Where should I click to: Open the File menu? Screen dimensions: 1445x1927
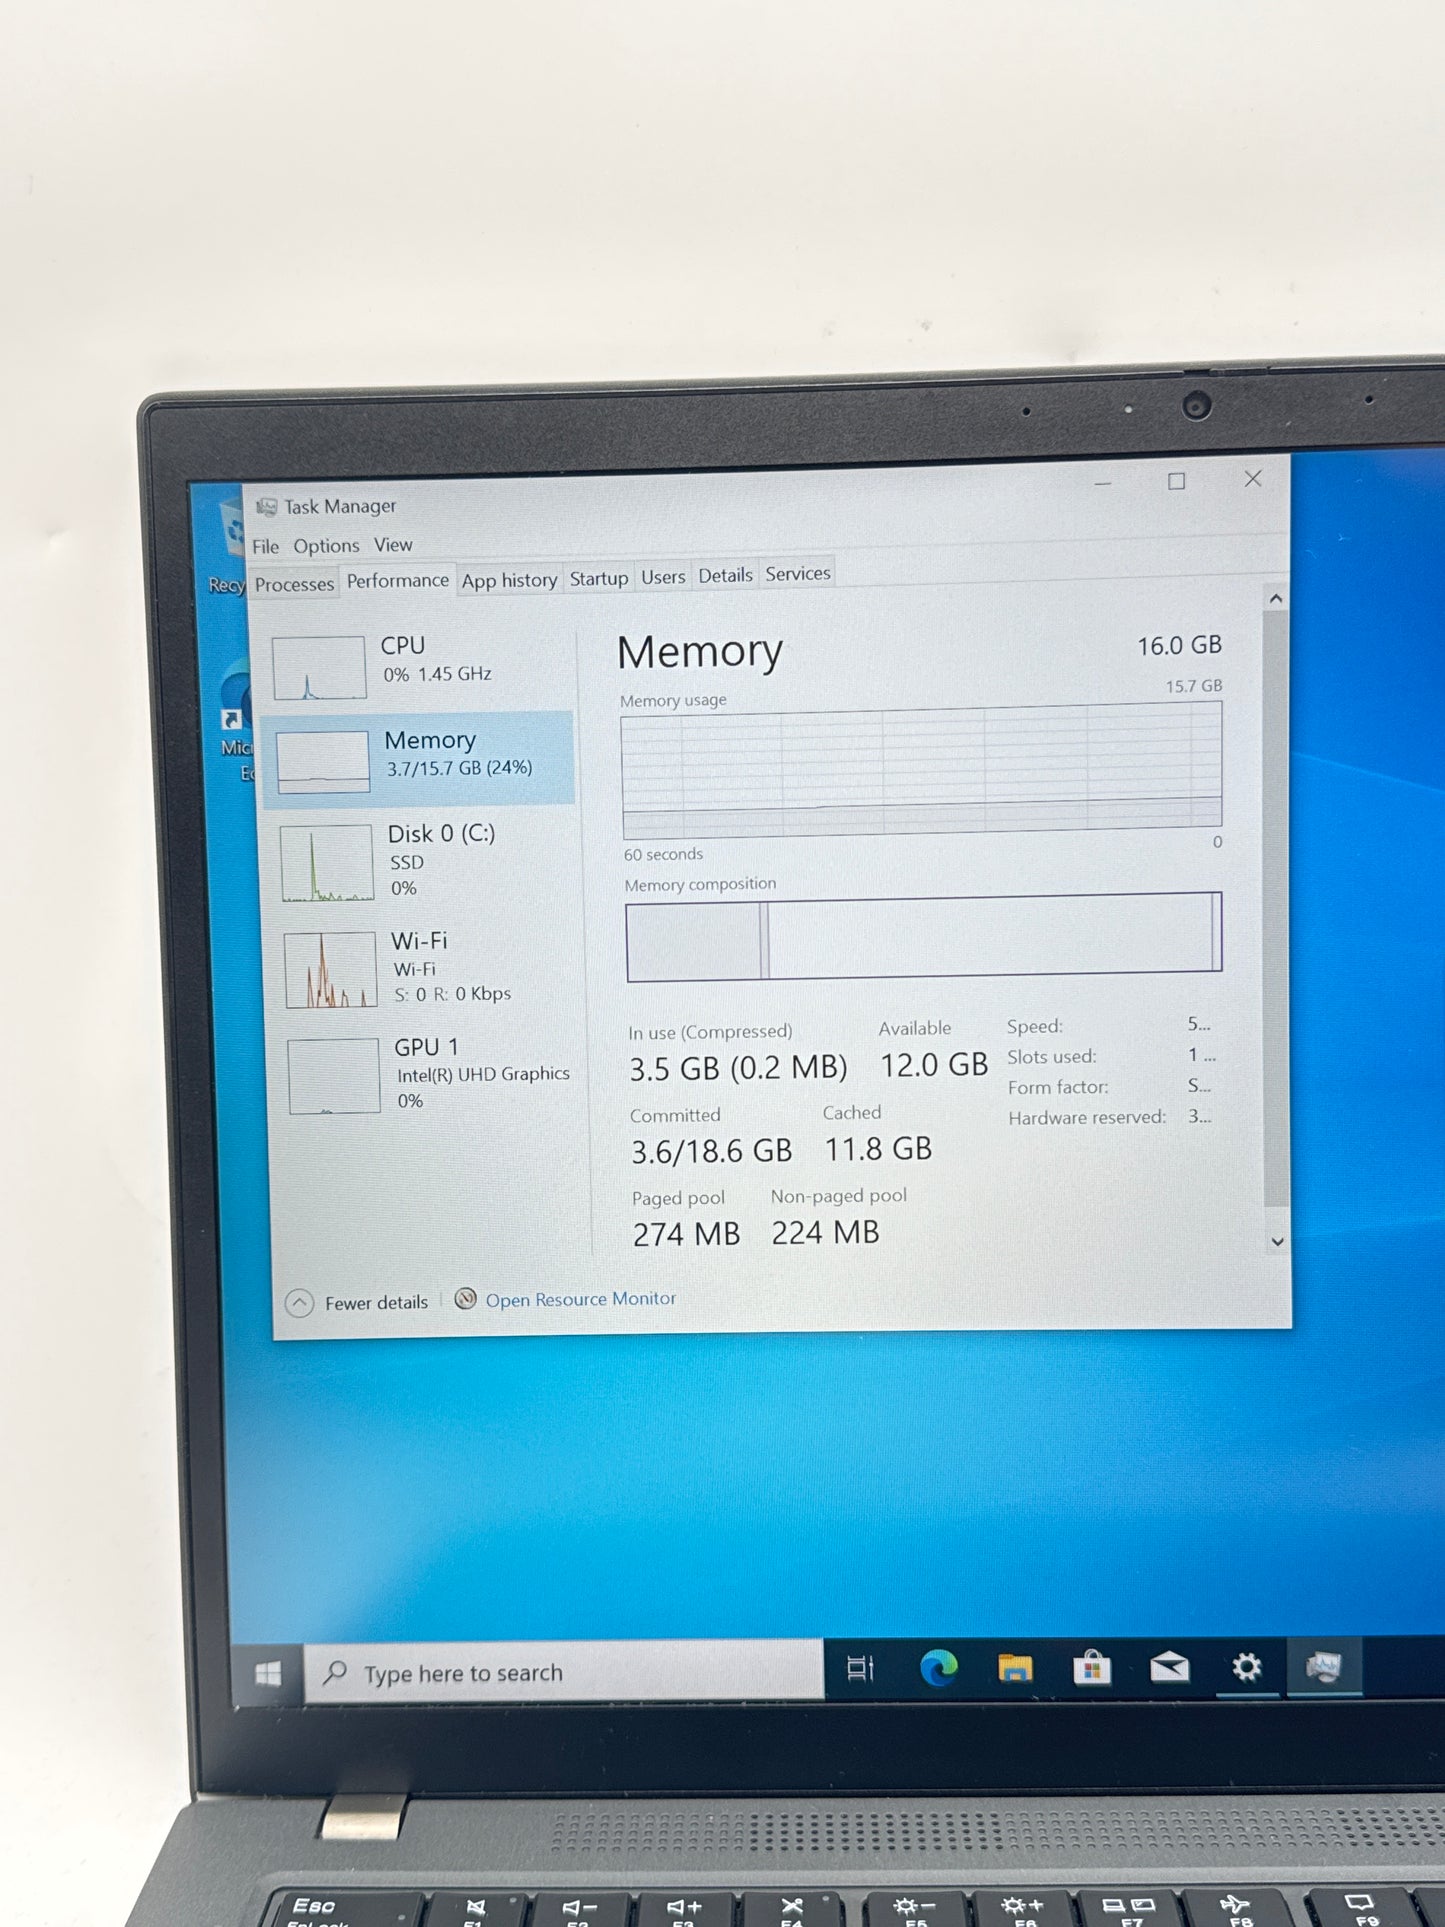(x=265, y=546)
